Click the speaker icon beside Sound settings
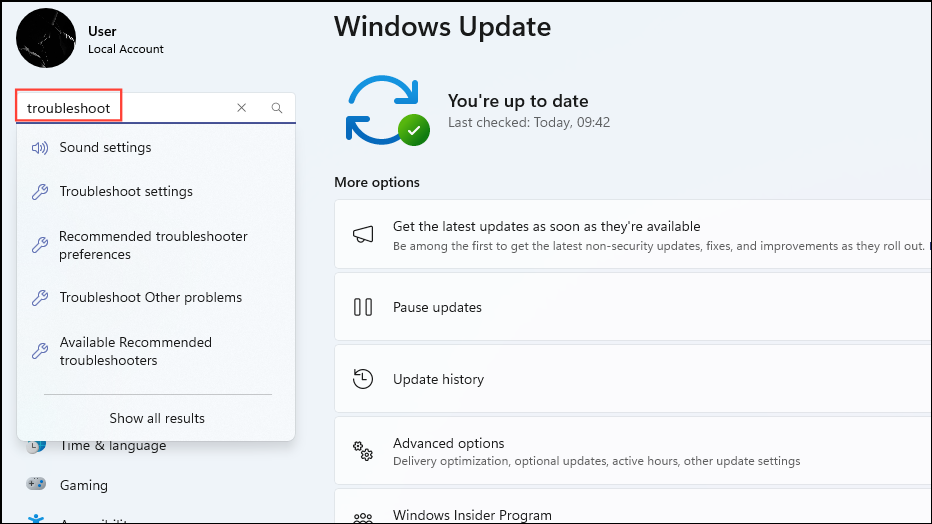This screenshot has height=524, width=932. [x=40, y=147]
